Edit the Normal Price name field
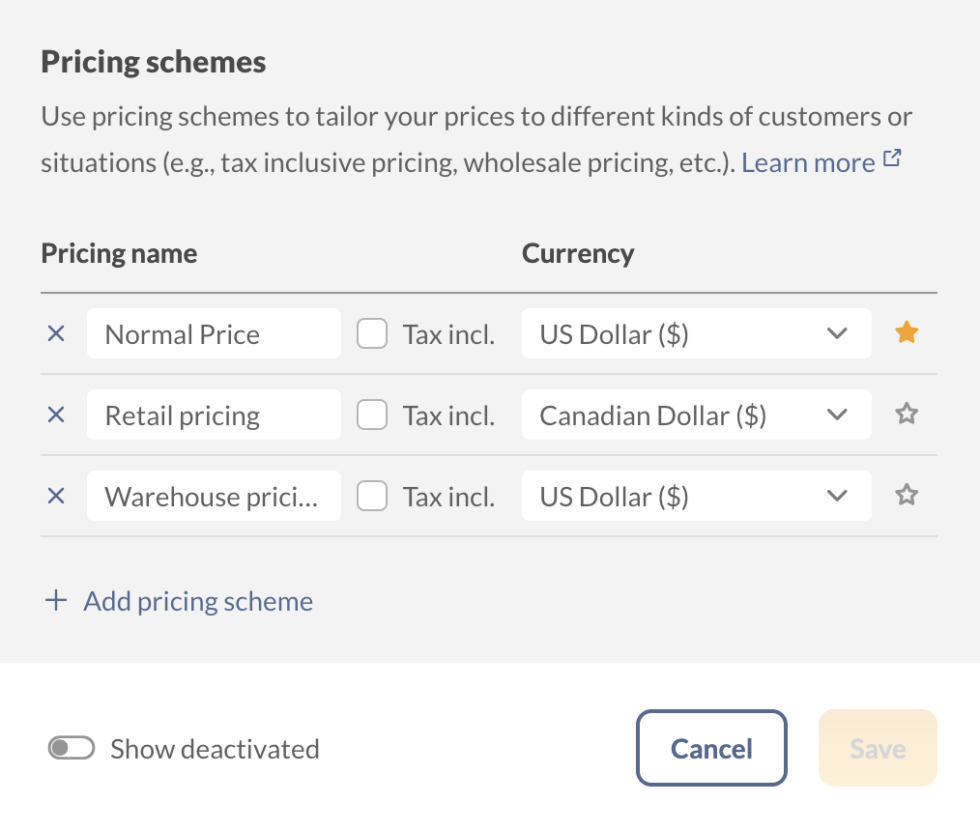The width and height of the screenshot is (980, 831). (x=213, y=333)
